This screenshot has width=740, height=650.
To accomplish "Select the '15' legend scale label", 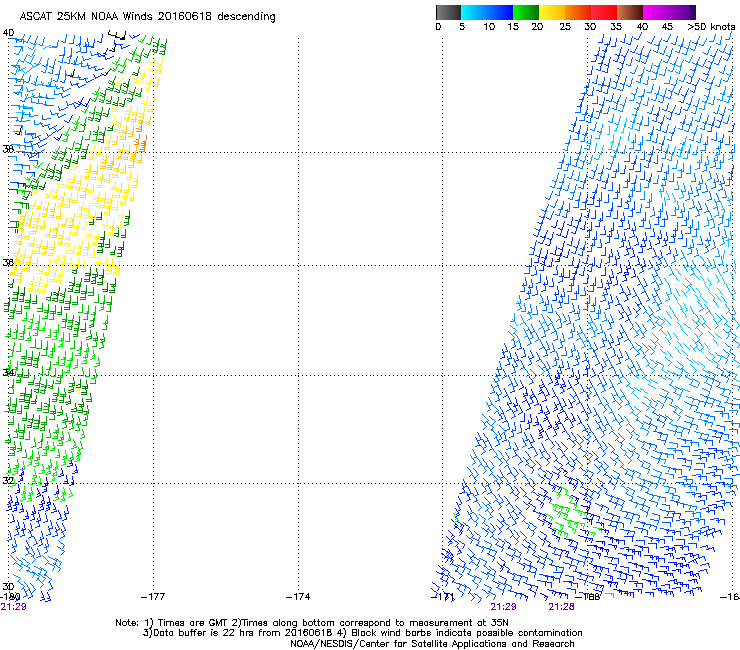I will coord(513,27).
